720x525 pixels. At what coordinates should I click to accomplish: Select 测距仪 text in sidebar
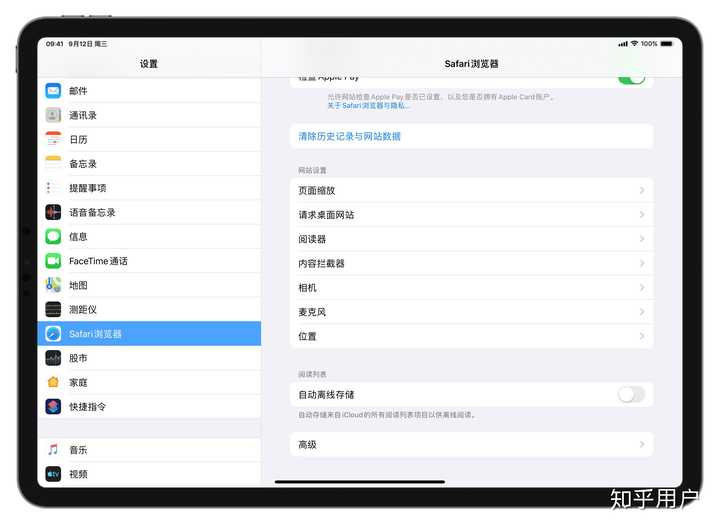coord(83,310)
